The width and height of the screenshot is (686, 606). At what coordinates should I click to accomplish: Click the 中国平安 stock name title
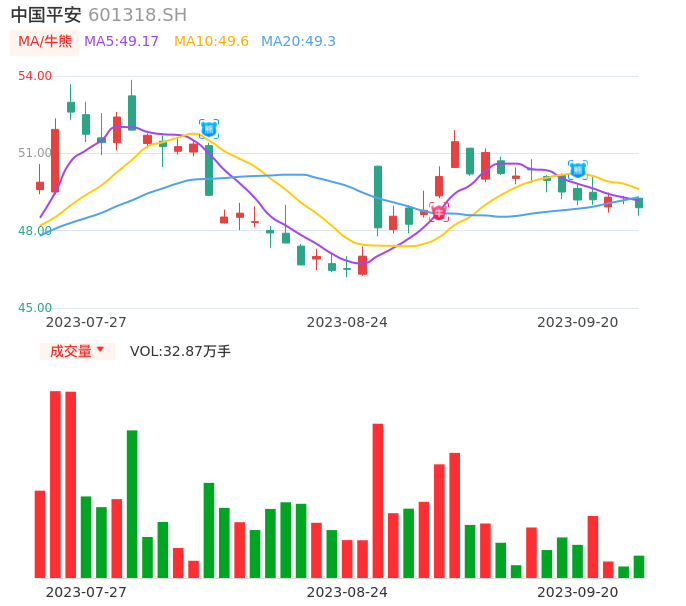click(46, 15)
